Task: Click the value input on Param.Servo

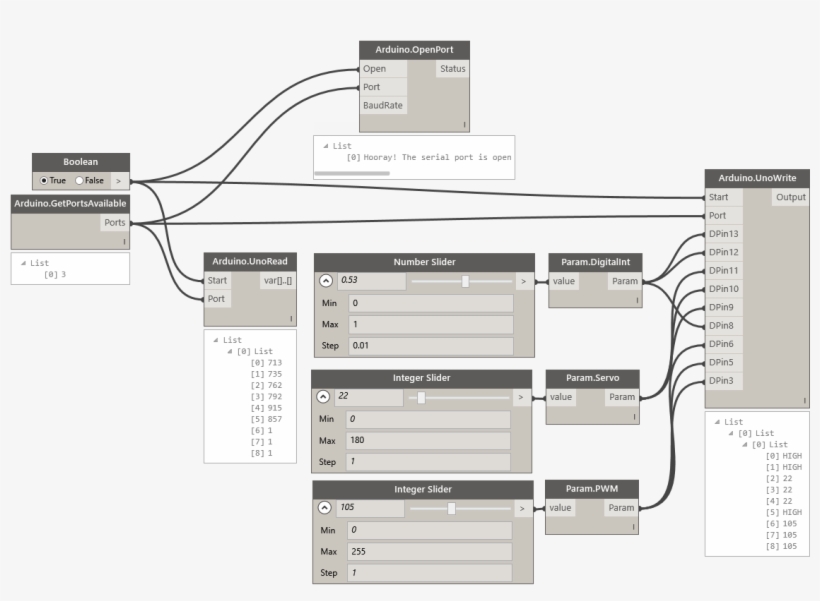Action: 561,397
